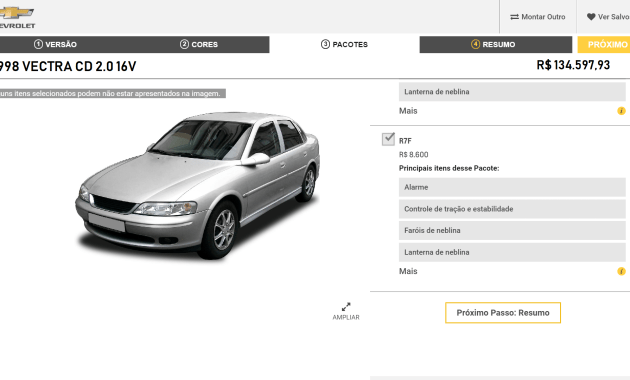This screenshot has width=630, height=380.
Task: Select the Pacotes step tab
Action: point(344,44)
